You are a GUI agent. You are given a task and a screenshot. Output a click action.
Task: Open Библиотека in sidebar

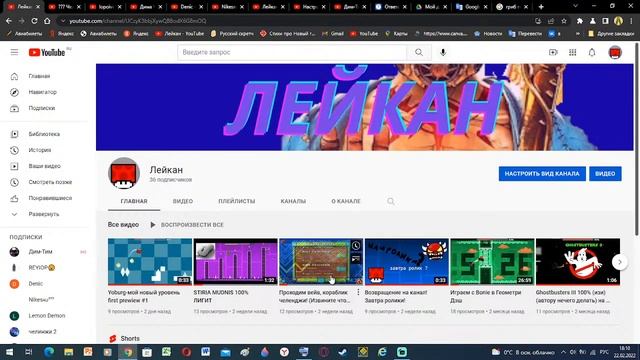[x=45, y=134]
